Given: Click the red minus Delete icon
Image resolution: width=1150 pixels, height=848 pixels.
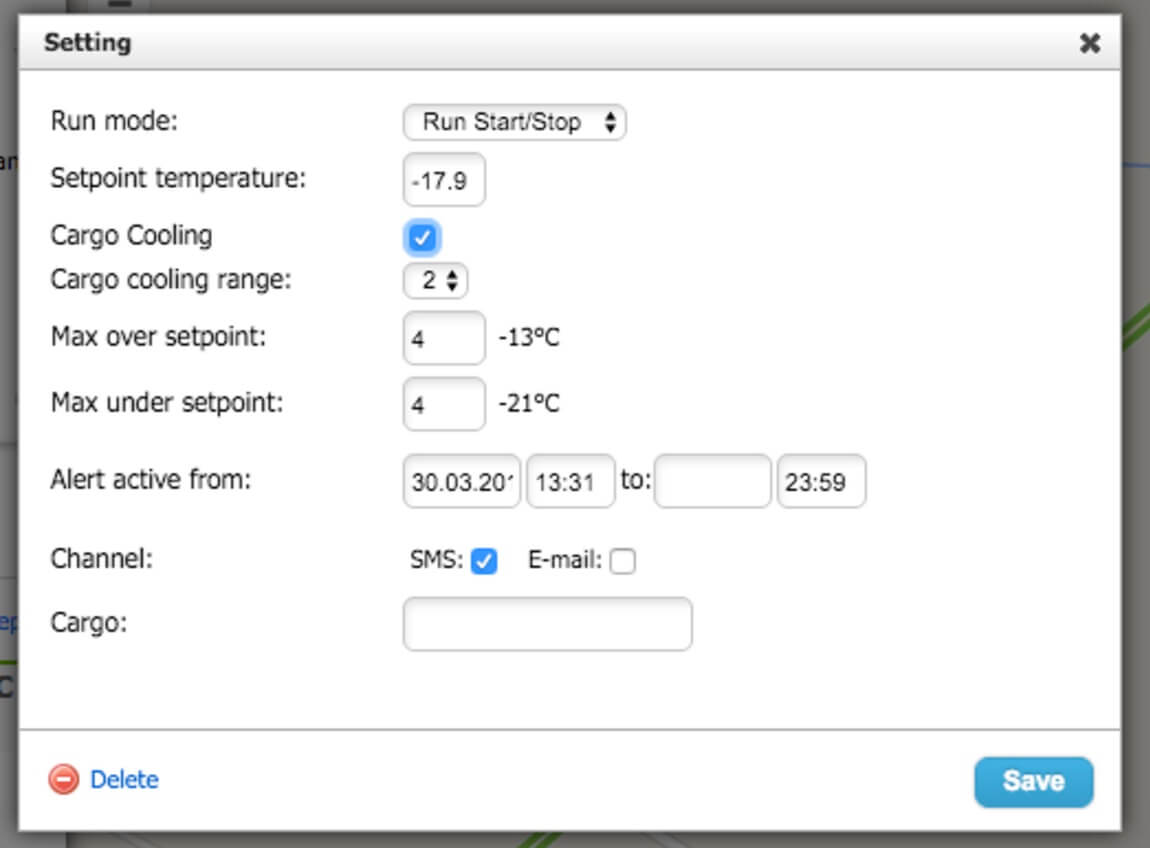Looking at the screenshot, I should [63, 780].
